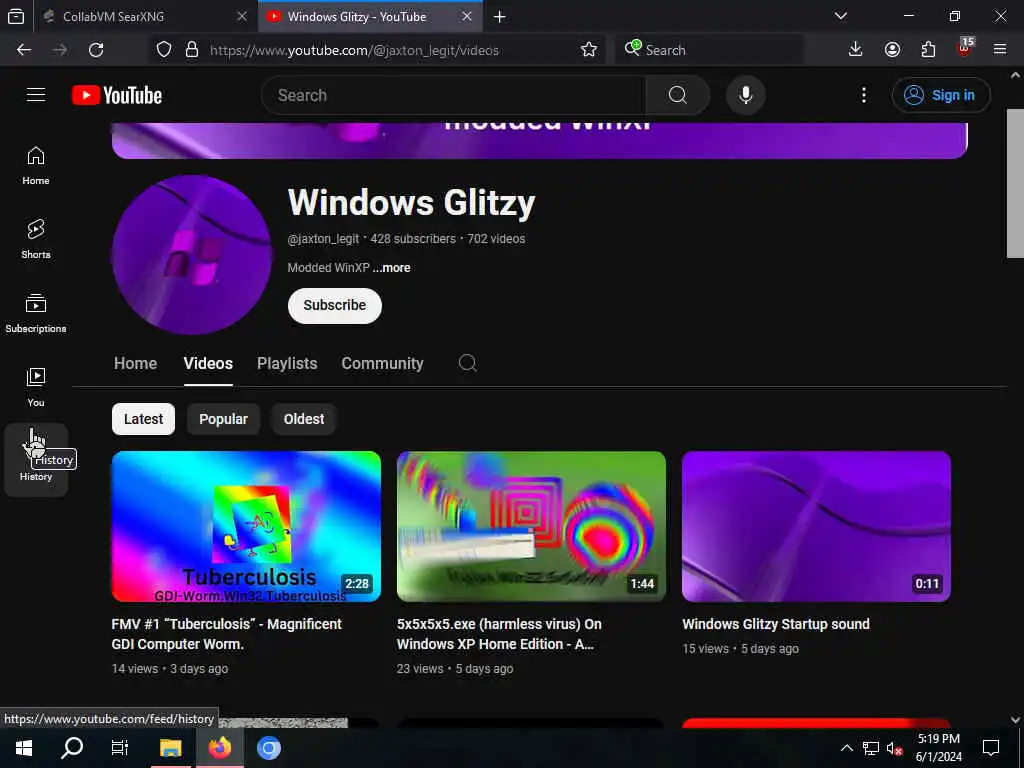
Task: Open the 0:11 purple startup sound thumbnail
Action: 816,526
